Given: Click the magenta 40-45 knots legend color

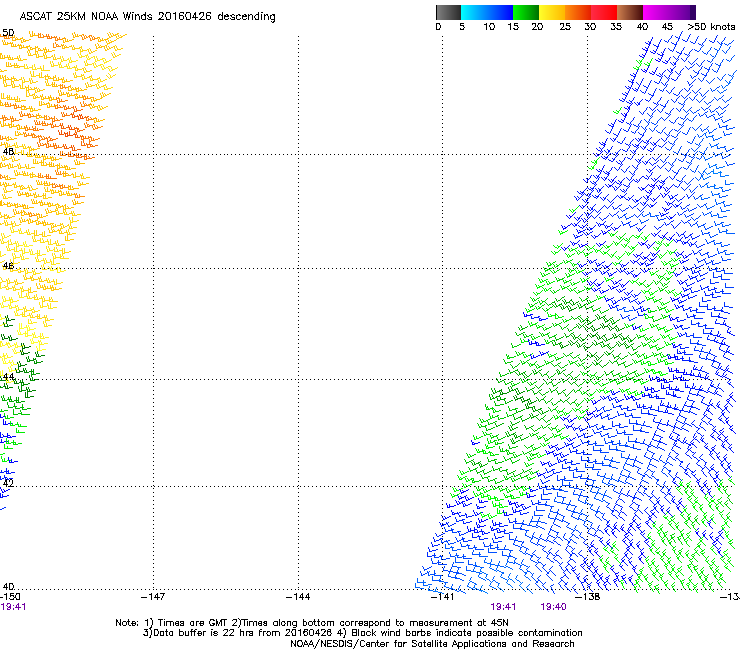Looking at the screenshot, I should coord(657,12).
